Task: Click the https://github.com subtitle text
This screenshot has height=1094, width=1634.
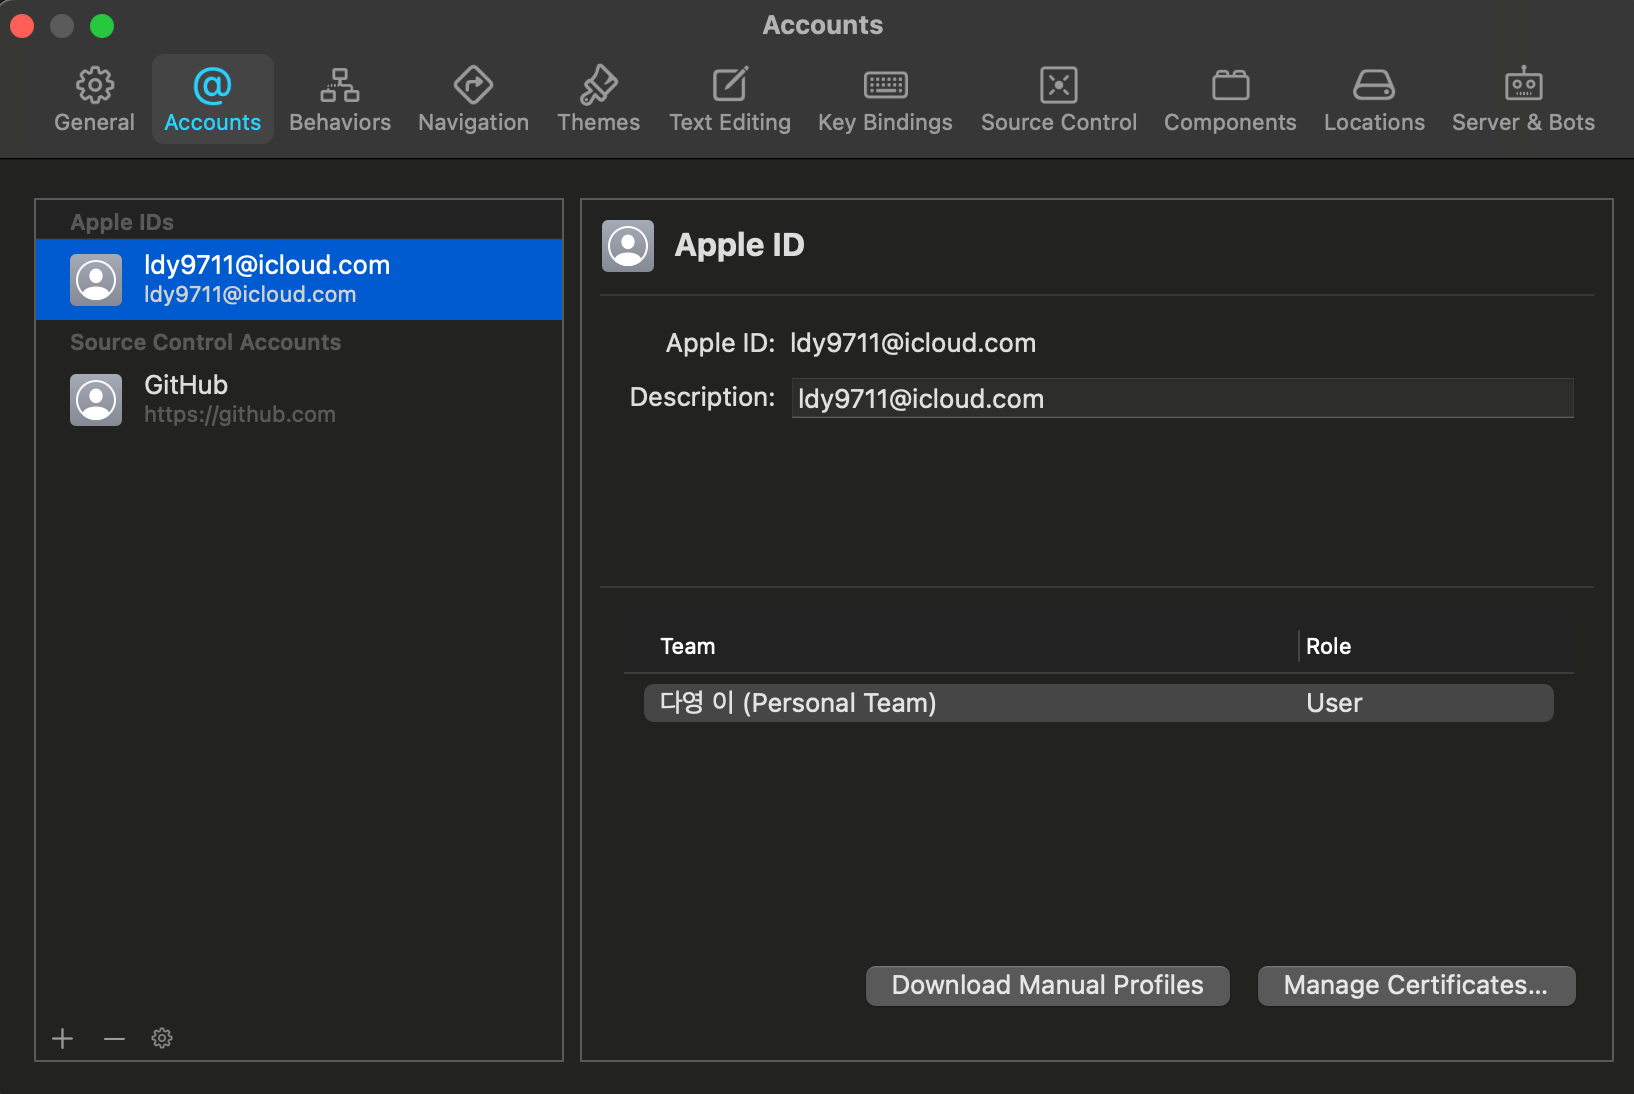Action: (240, 415)
